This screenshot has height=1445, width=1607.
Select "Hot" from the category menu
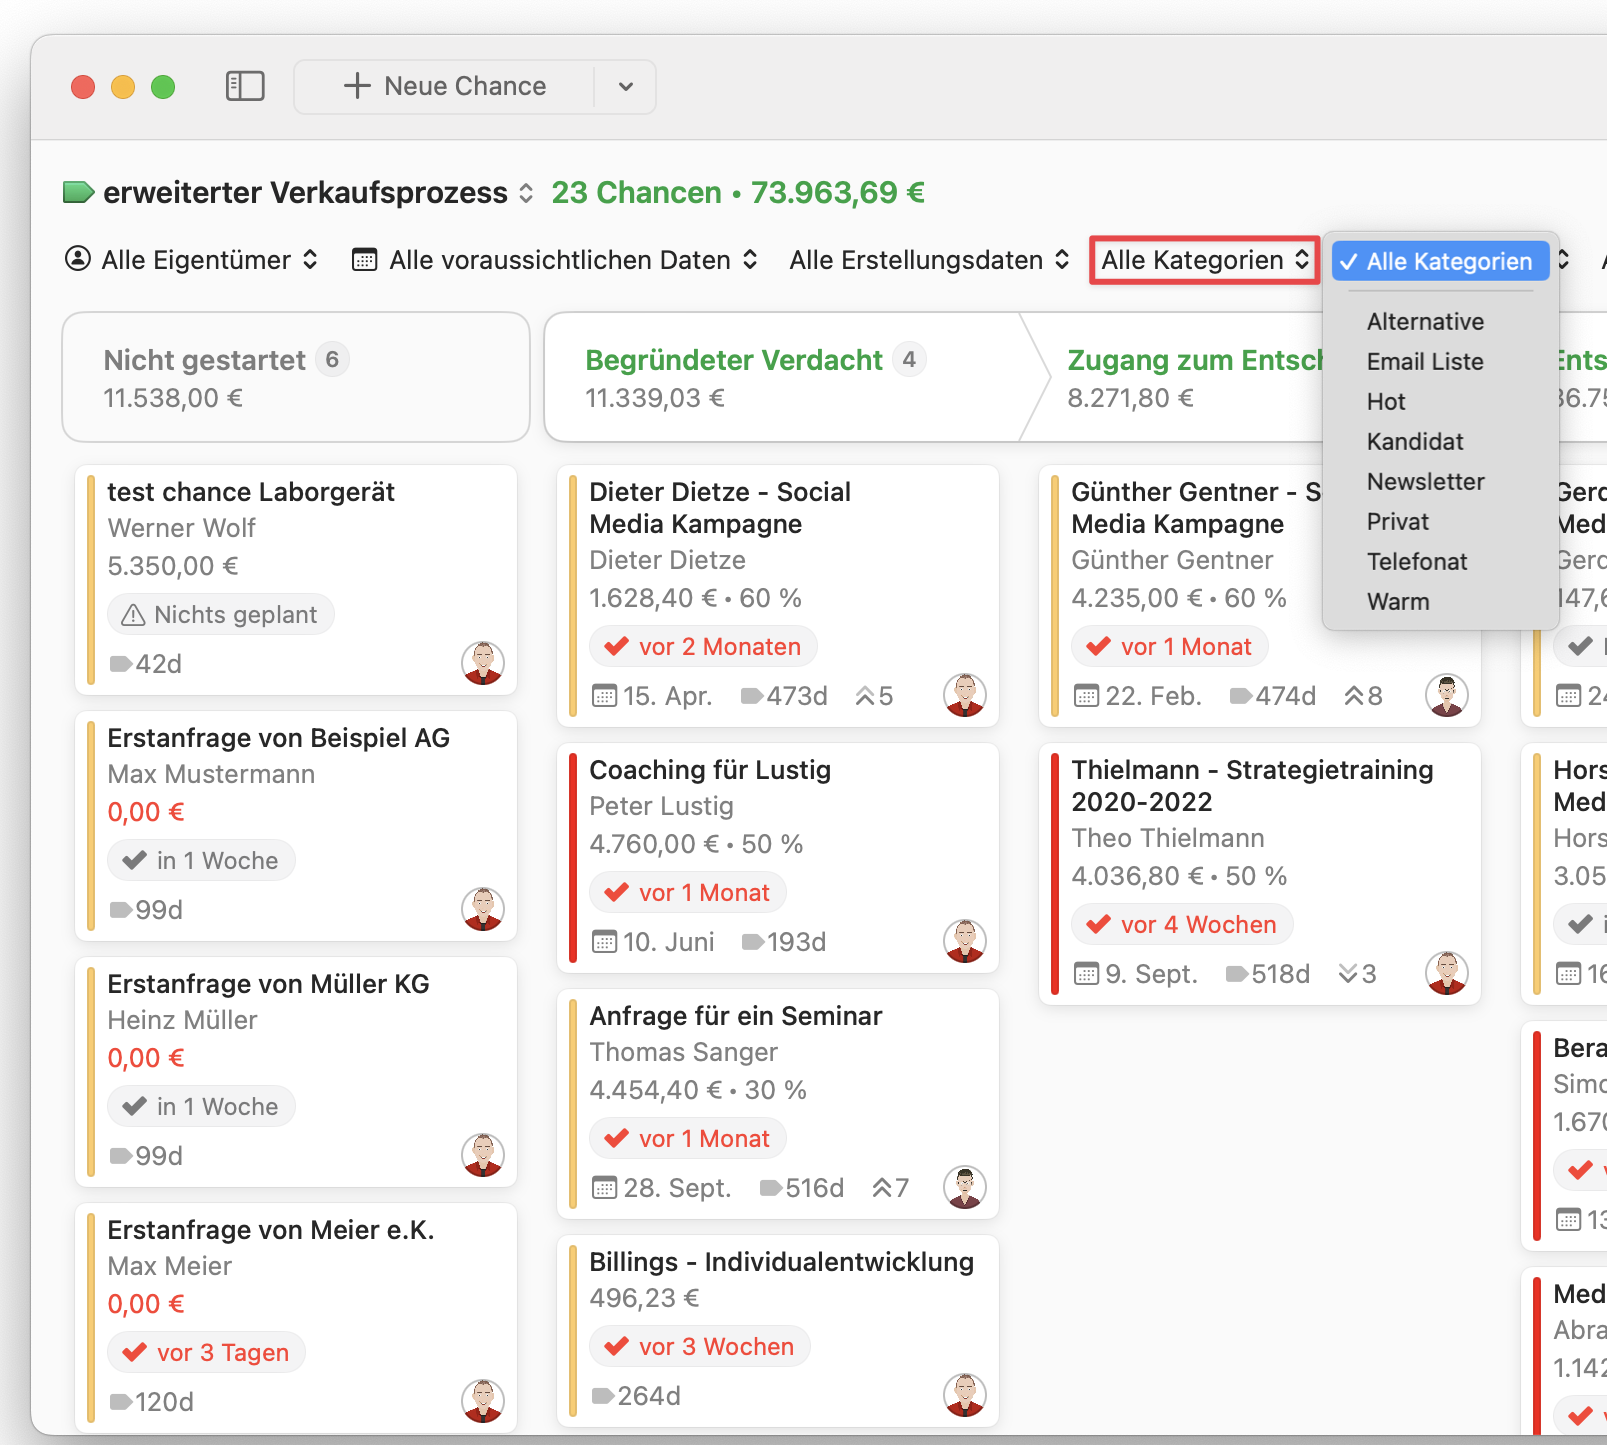(1385, 401)
